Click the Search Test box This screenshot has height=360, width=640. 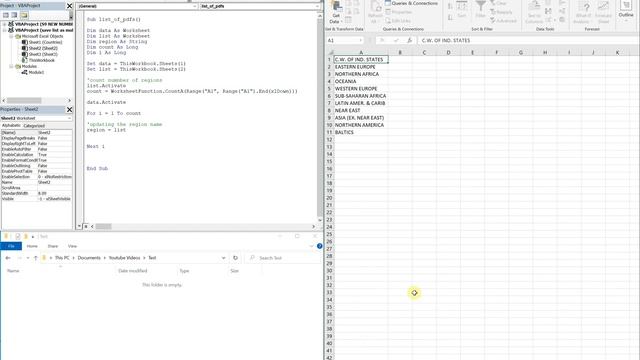click(x=284, y=258)
